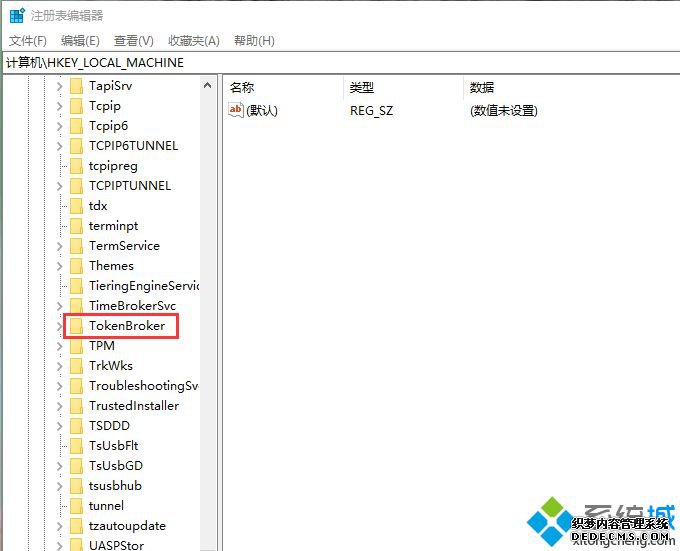Select the Themes key label
This screenshot has width=680, height=551.
pyautogui.click(x=111, y=266)
